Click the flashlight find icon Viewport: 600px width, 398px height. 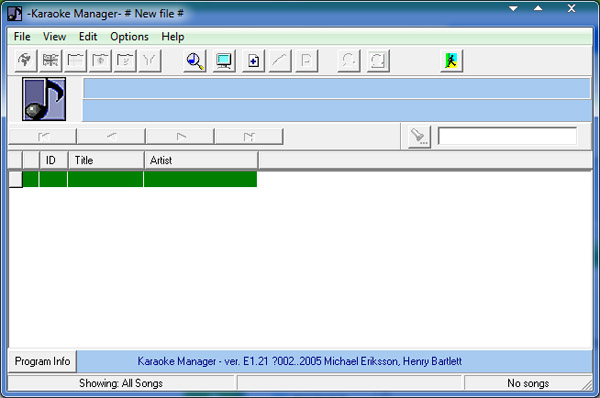[x=419, y=137]
